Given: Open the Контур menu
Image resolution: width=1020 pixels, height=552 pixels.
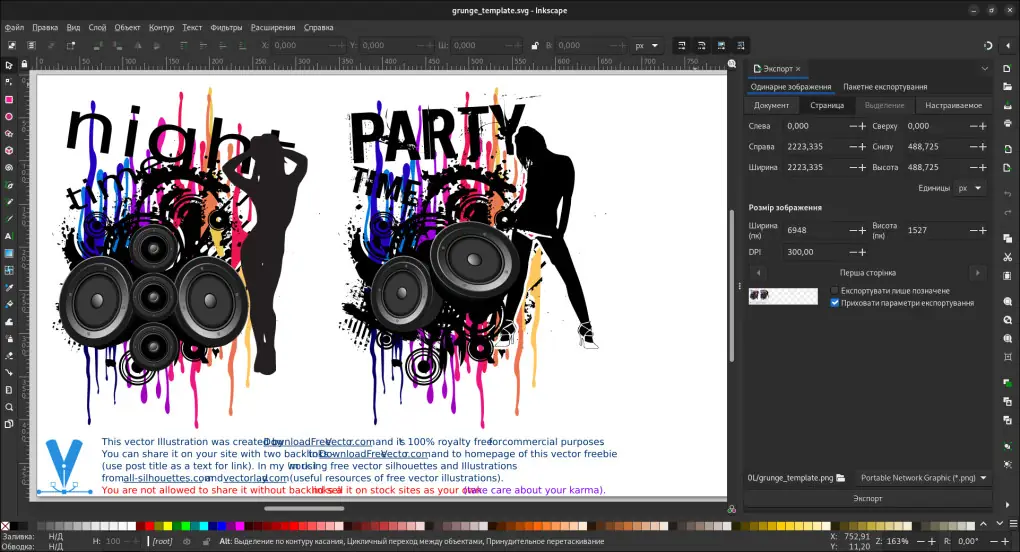Looking at the screenshot, I should click(x=161, y=27).
